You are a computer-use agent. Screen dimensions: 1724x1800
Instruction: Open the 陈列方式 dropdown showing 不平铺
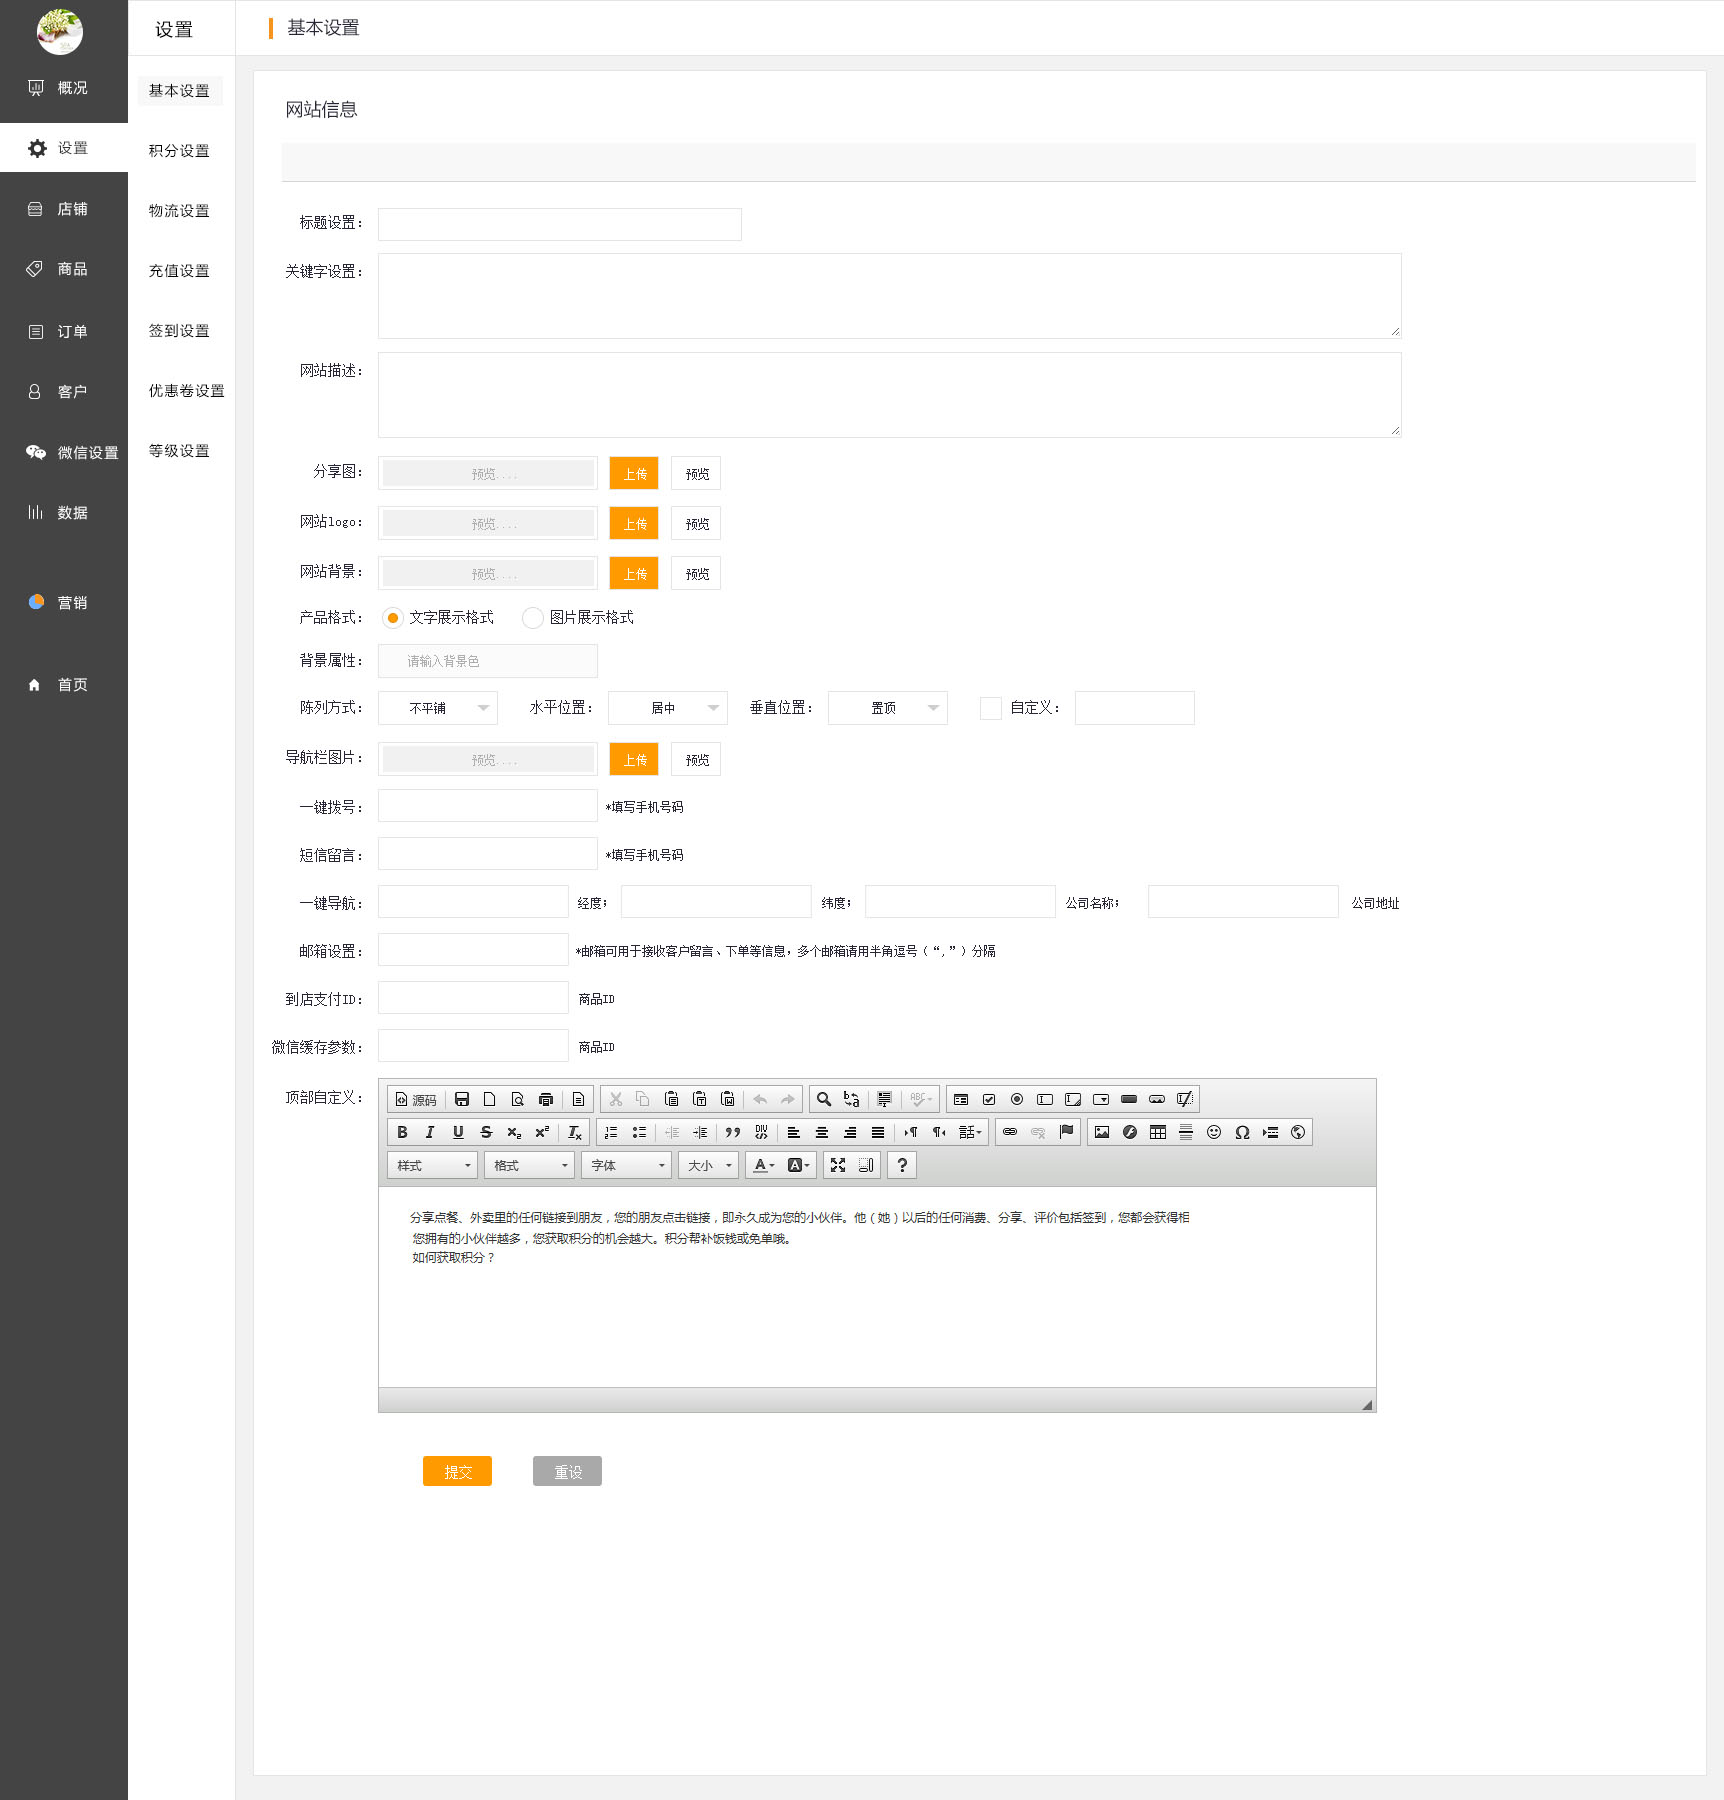[438, 708]
